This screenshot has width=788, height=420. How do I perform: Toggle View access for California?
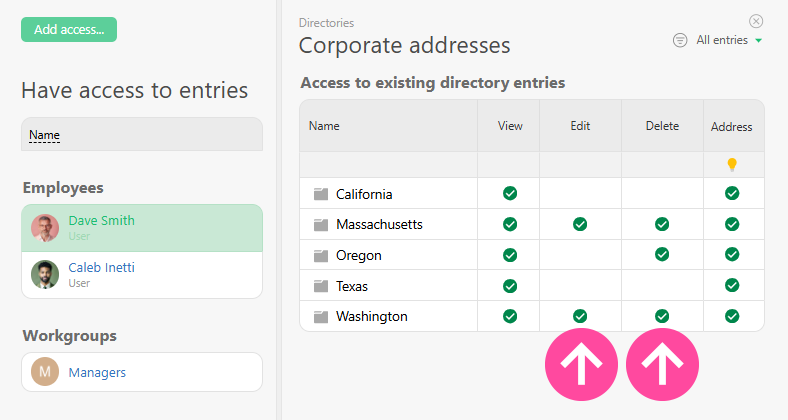pyautogui.click(x=510, y=193)
